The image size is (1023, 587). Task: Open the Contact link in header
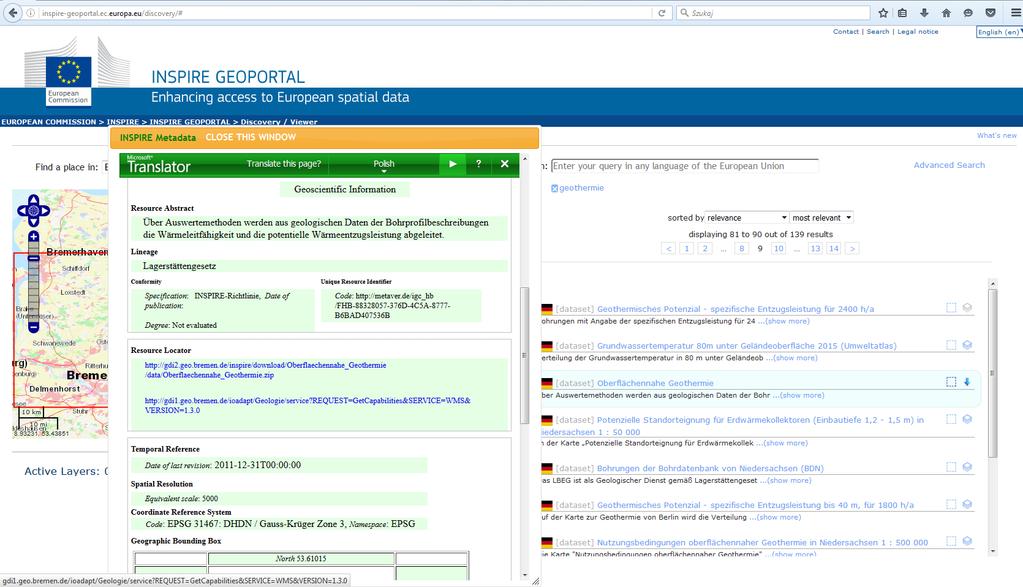[x=846, y=31]
